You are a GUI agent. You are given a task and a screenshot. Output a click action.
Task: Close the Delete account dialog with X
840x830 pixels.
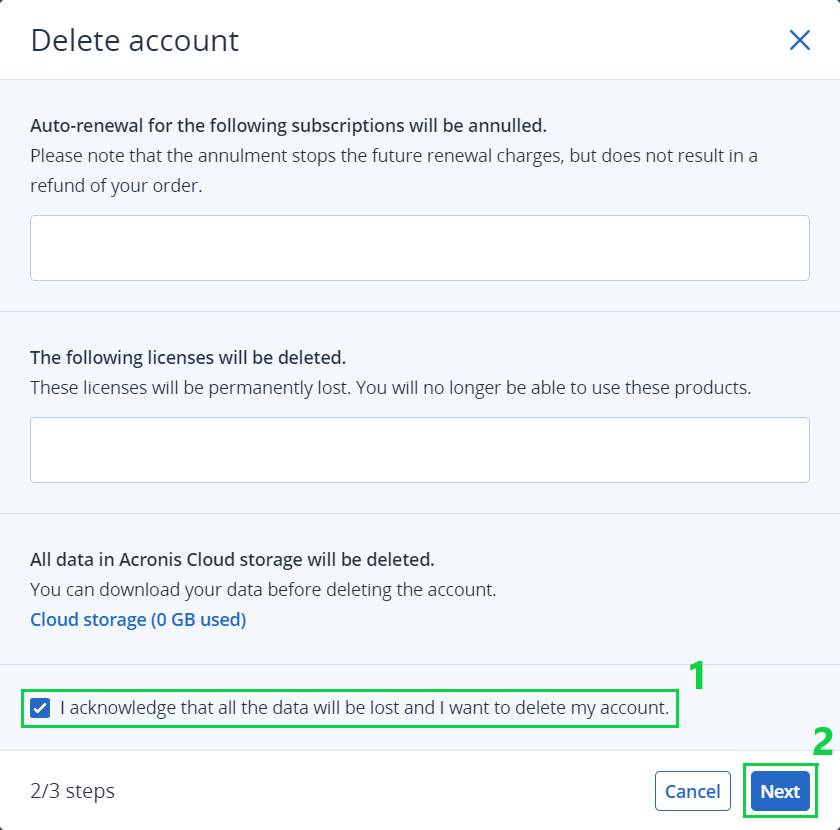click(799, 40)
